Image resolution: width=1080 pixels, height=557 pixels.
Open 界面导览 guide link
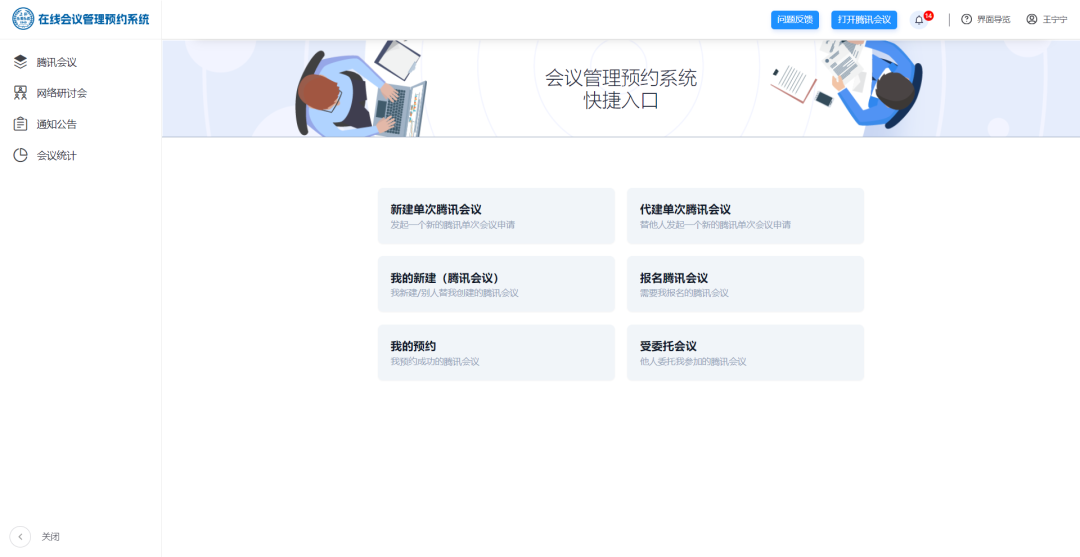[993, 19]
